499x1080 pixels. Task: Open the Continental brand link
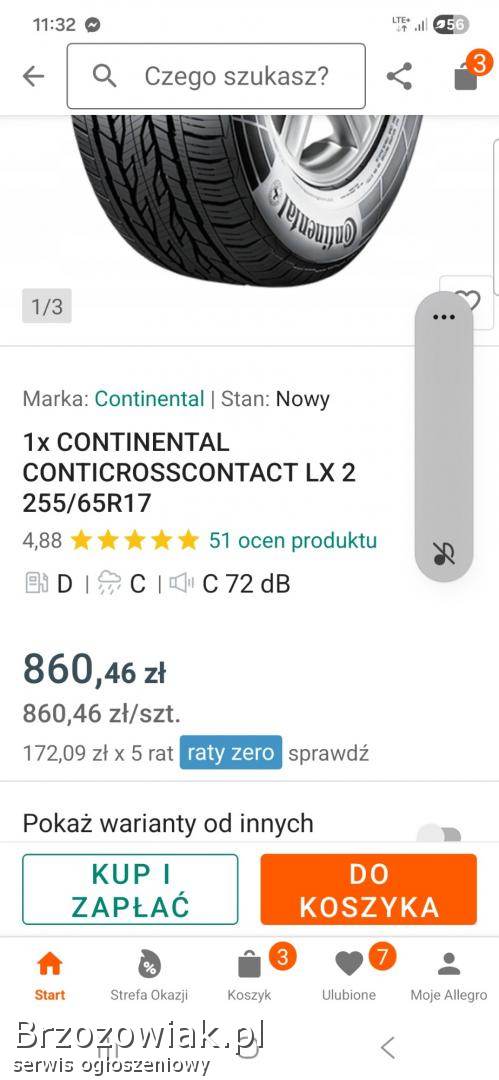tap(150, 399)
